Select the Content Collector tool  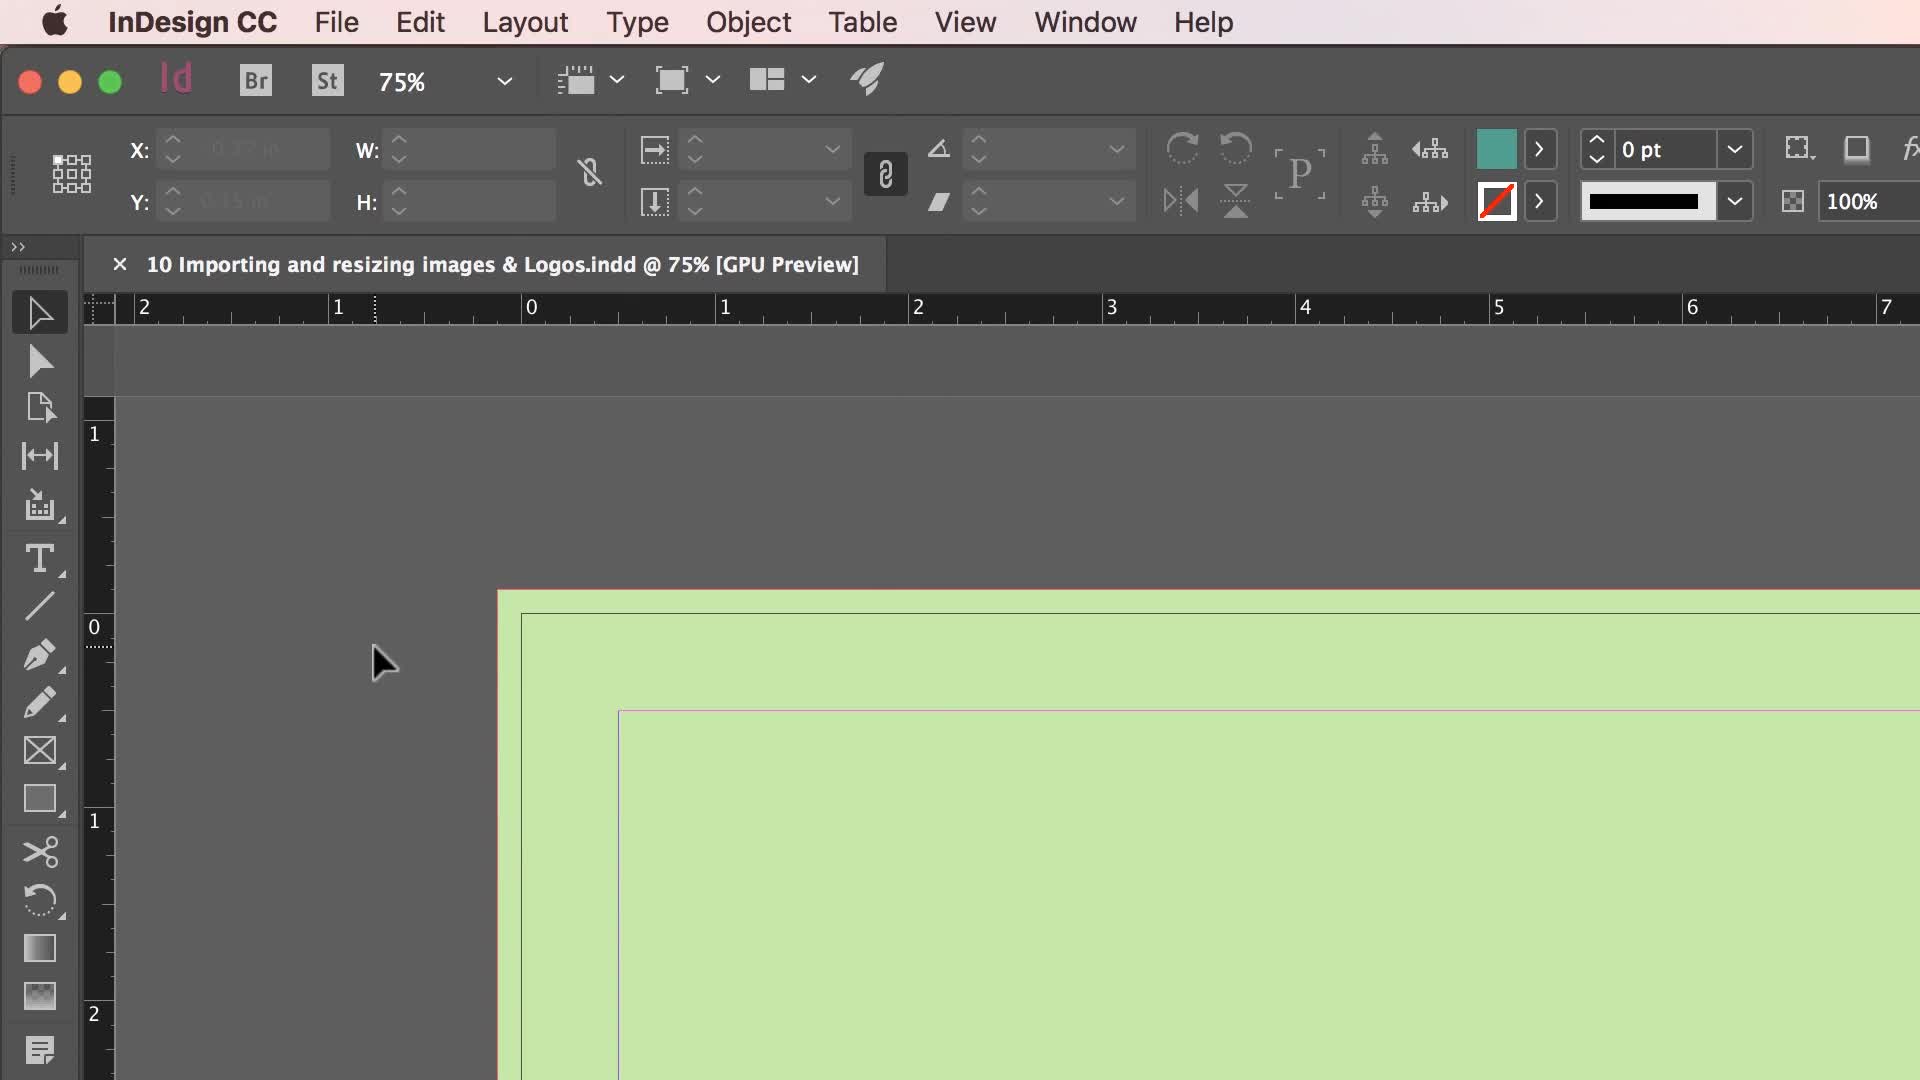click(40, 506)
